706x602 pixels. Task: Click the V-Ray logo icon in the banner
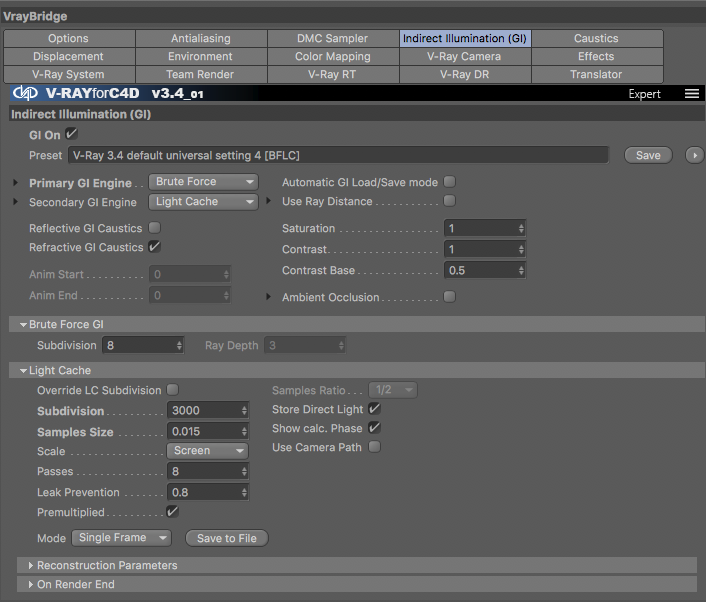25,93
